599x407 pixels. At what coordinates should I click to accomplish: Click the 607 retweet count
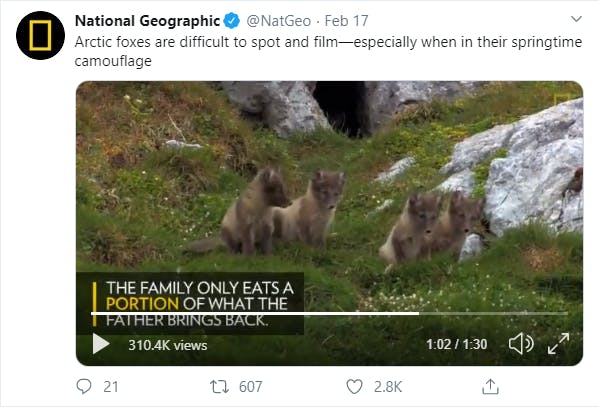point(251,387)
